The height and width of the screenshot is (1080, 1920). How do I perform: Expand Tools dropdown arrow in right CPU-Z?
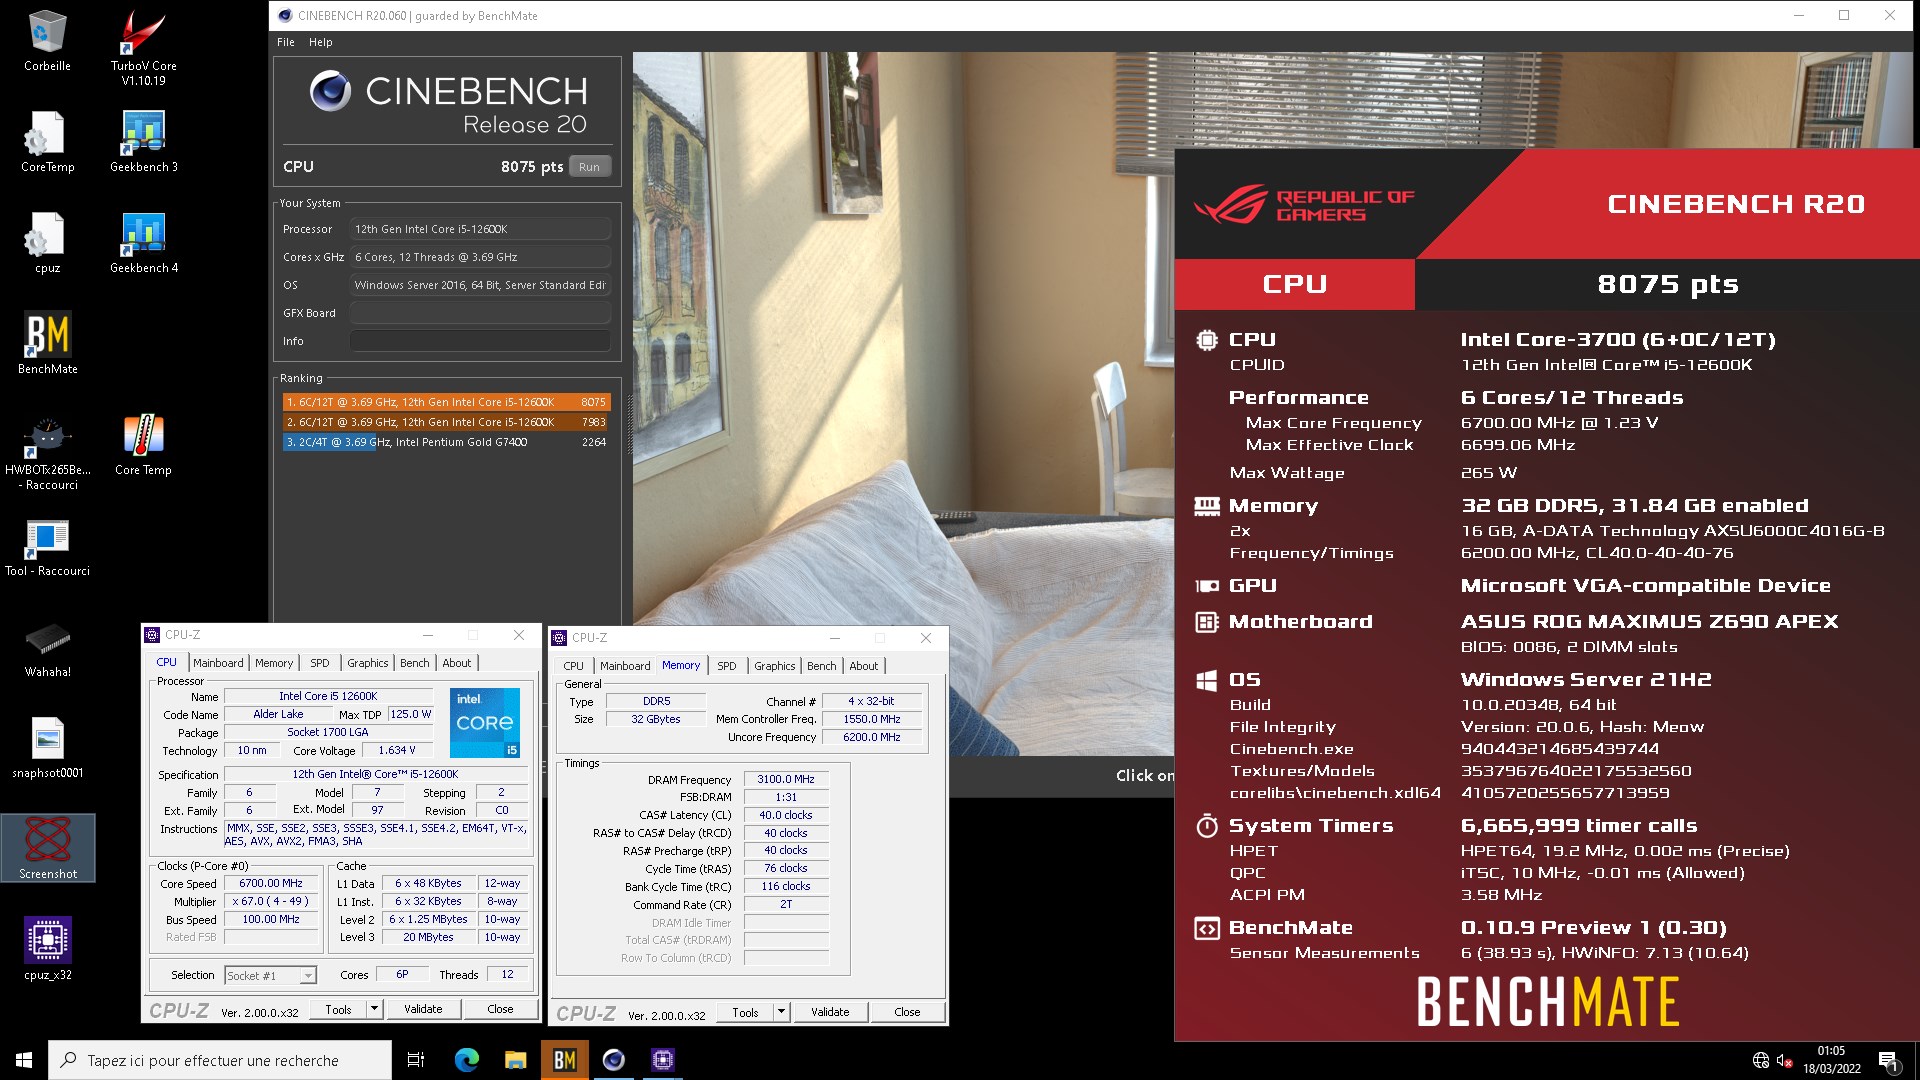click(781, 1012)
